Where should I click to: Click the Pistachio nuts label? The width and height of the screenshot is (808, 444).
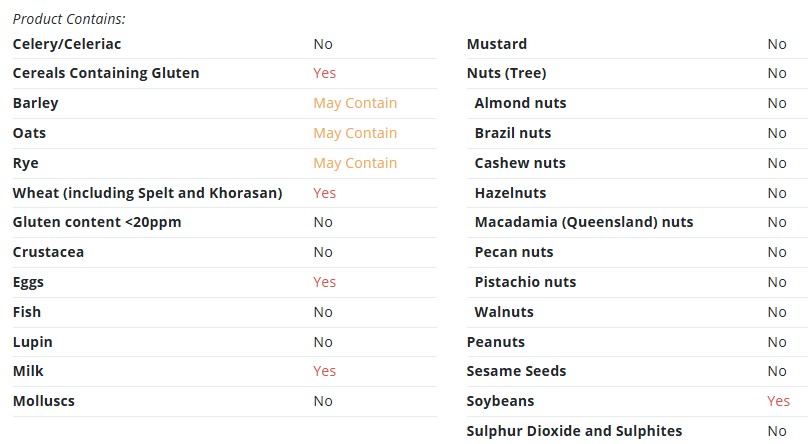point(525,282)
